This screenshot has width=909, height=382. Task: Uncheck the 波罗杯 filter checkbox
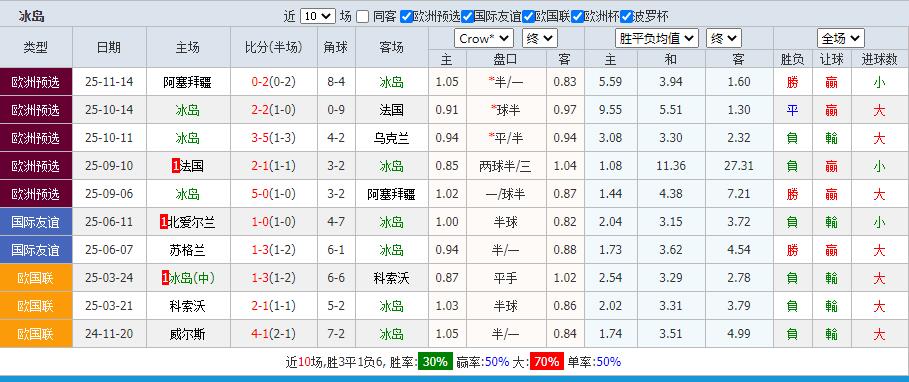[x=626, y=16]
